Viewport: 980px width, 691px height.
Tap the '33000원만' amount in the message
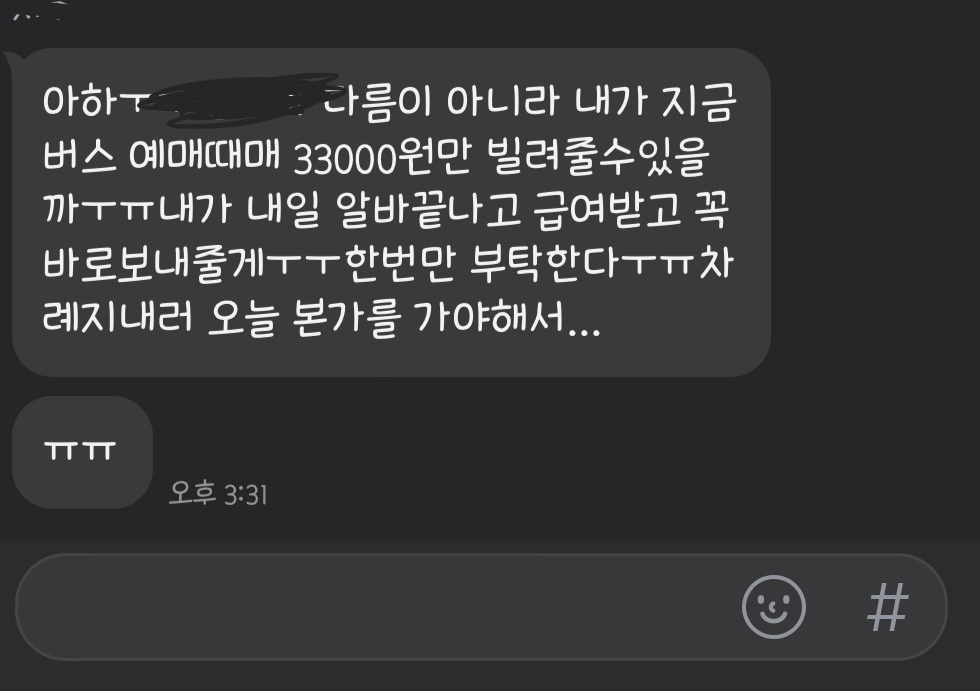[x=381, y=157]
